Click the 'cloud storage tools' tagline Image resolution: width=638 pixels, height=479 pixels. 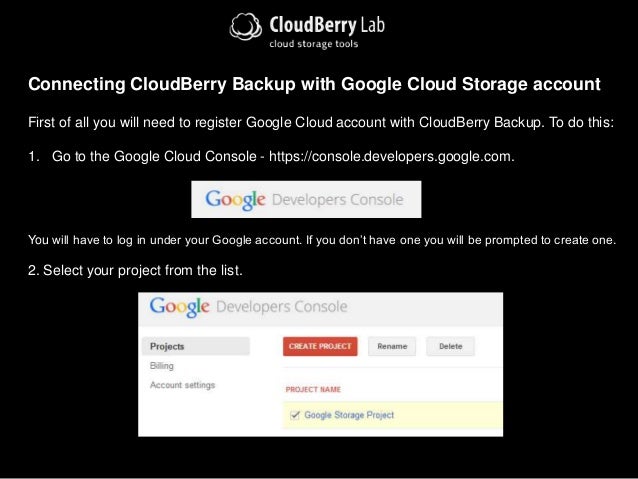[x=314, y=44]
